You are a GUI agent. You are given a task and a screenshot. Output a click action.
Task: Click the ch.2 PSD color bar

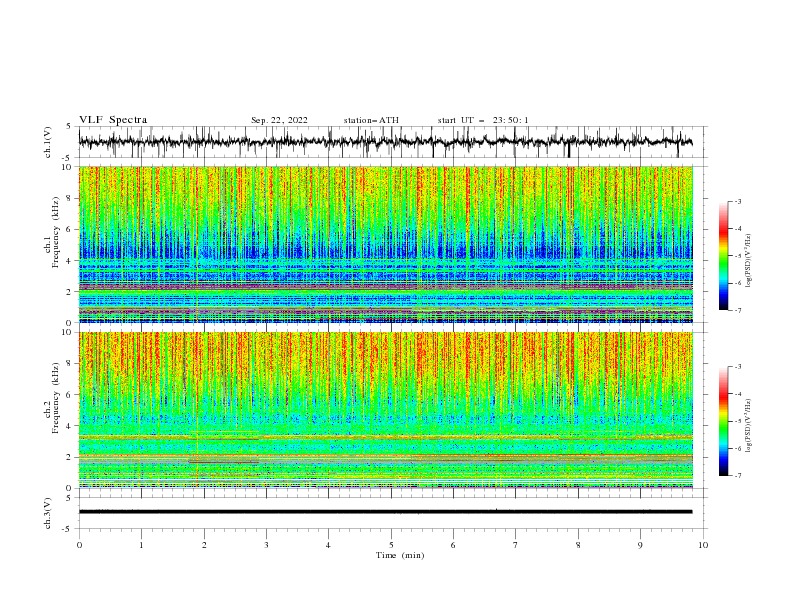tap(723, 421)
